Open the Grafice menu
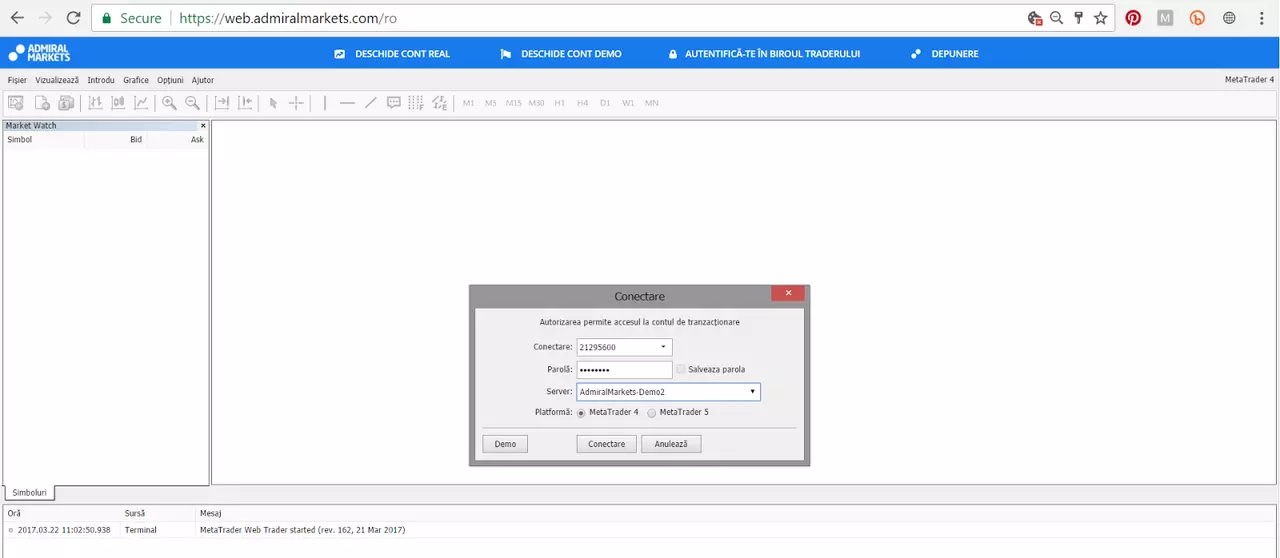Screen dimensions: 1280x558 coord(136,80)
